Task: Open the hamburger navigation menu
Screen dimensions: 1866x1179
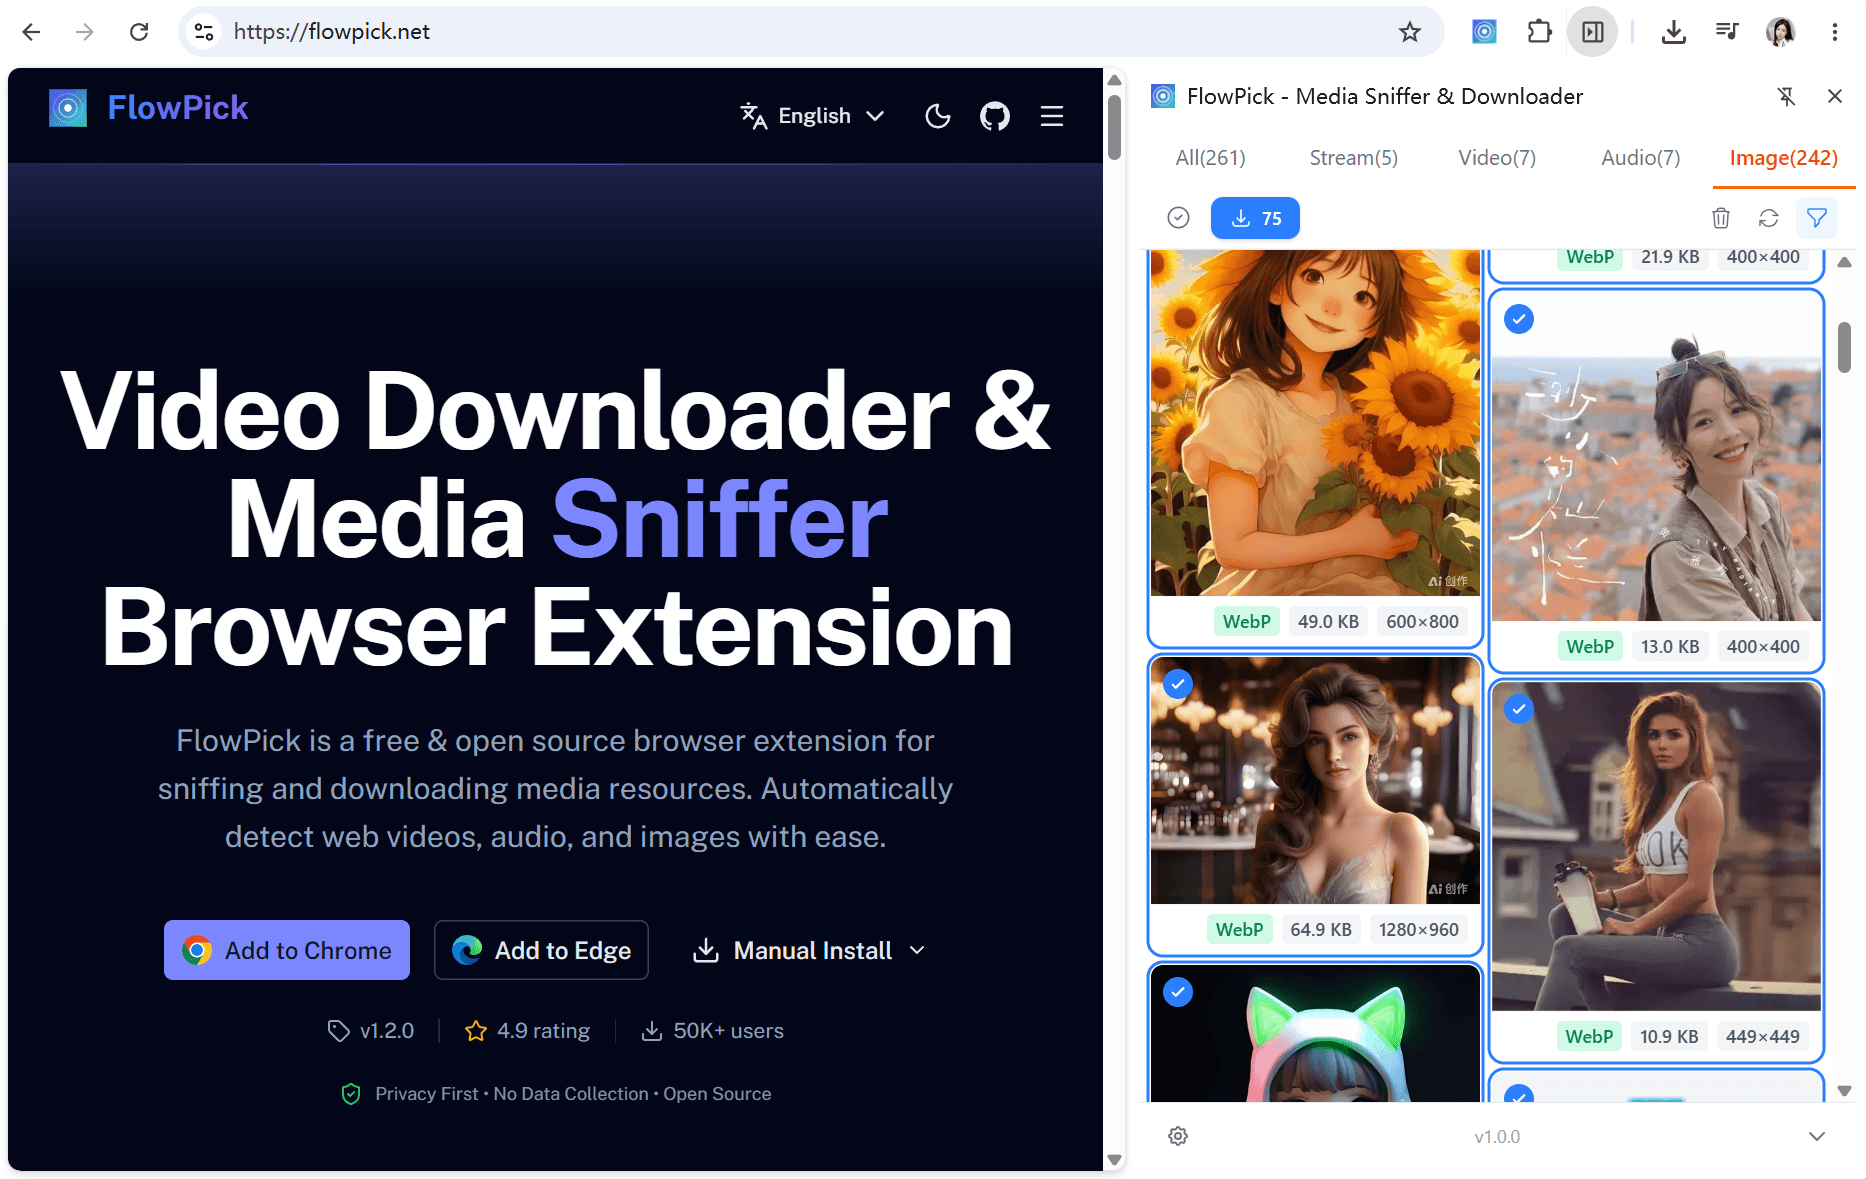Action: tap(1052, 116)
